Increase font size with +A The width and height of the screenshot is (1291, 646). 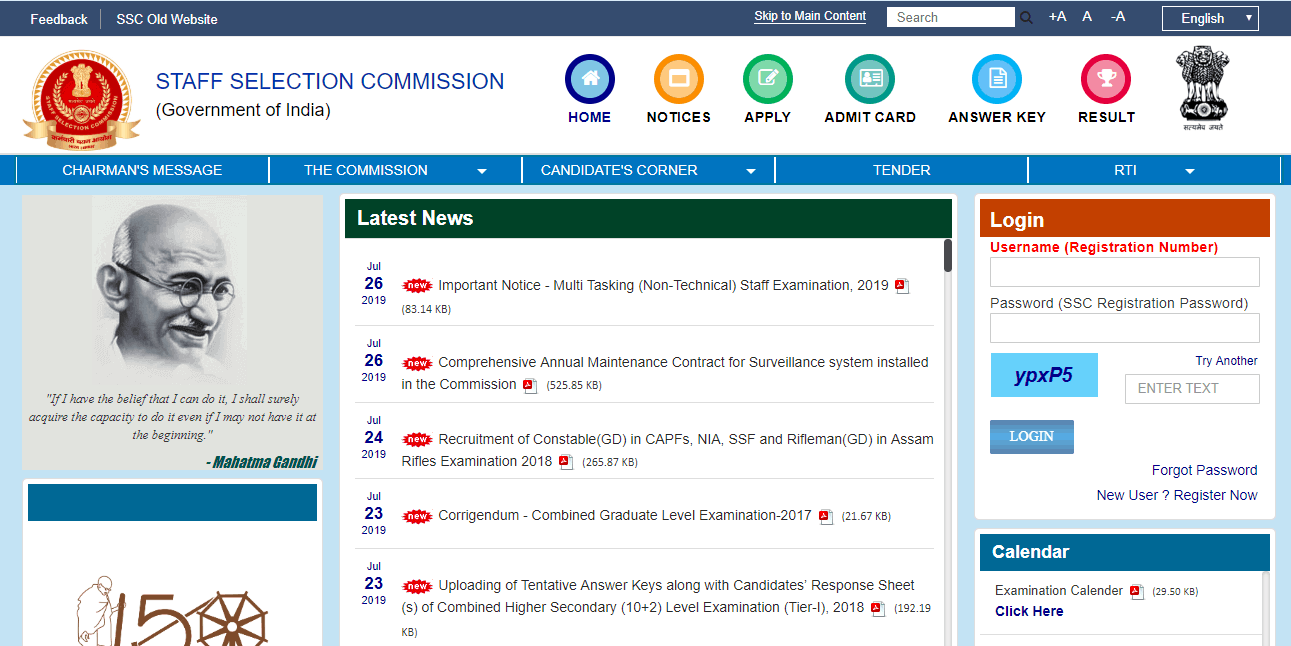1057,17
